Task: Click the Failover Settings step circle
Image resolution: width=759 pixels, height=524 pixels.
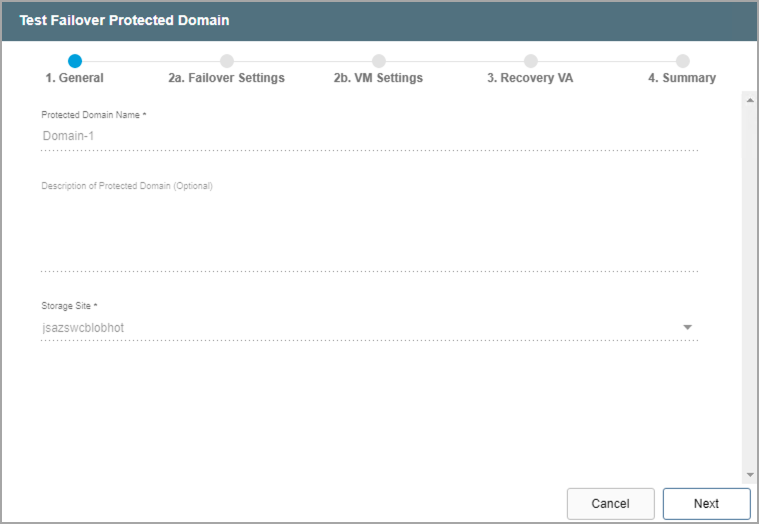Action: click(227, 61)
